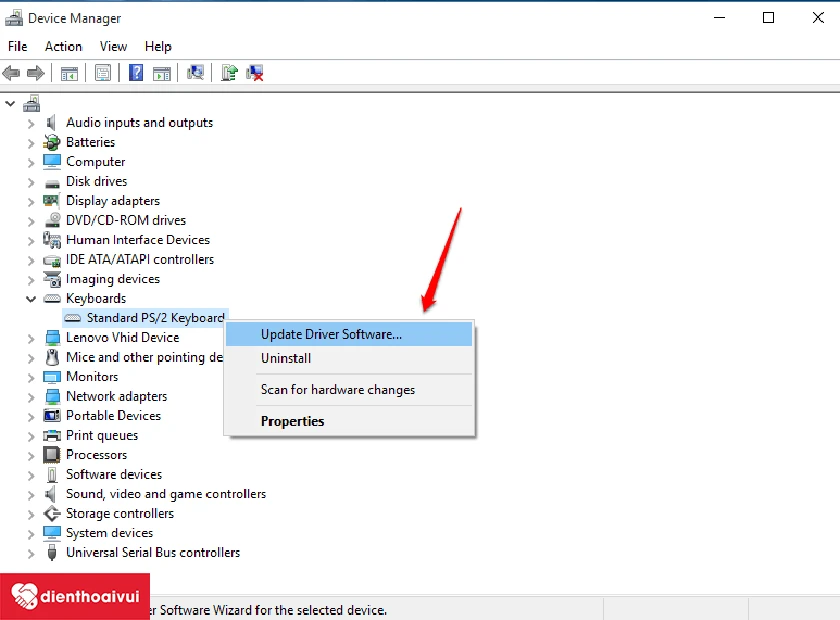The width and height of the screenshot is (840, 620).
Task: Click the Universal Serial Bus controllers icon
Action: pos(52,552)
